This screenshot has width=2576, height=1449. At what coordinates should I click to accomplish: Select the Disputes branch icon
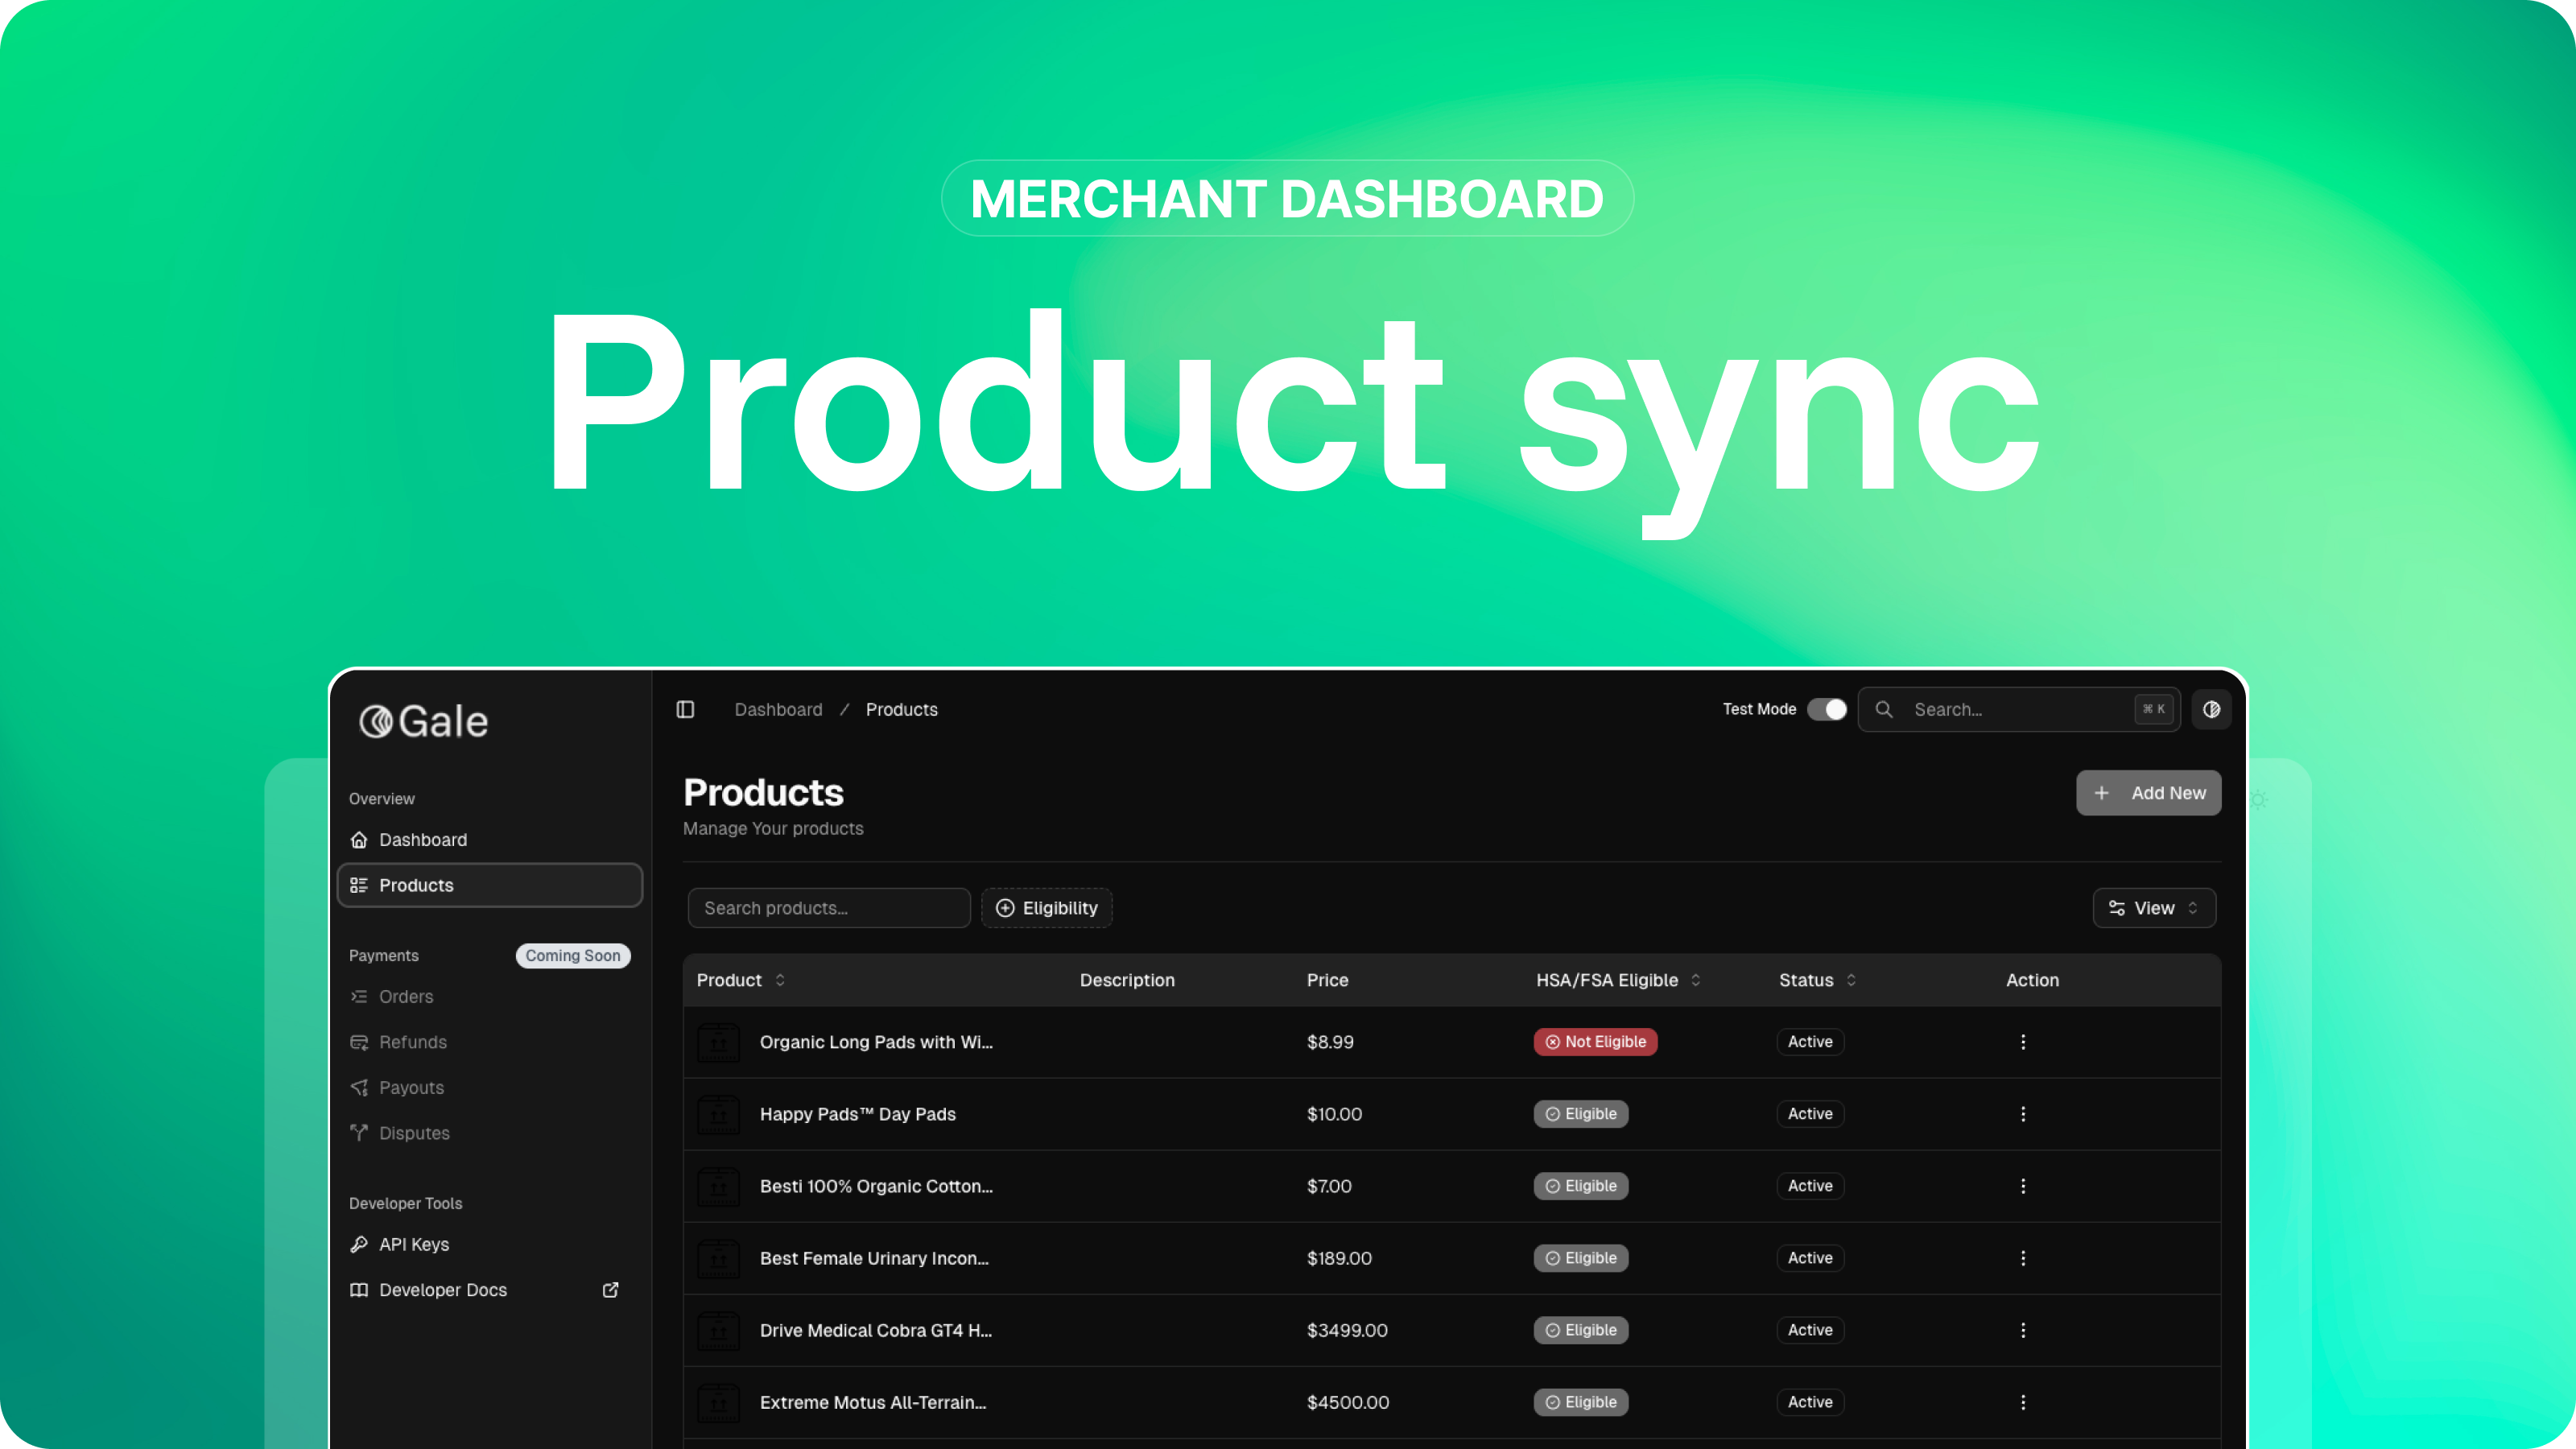tap(359, 1133)
